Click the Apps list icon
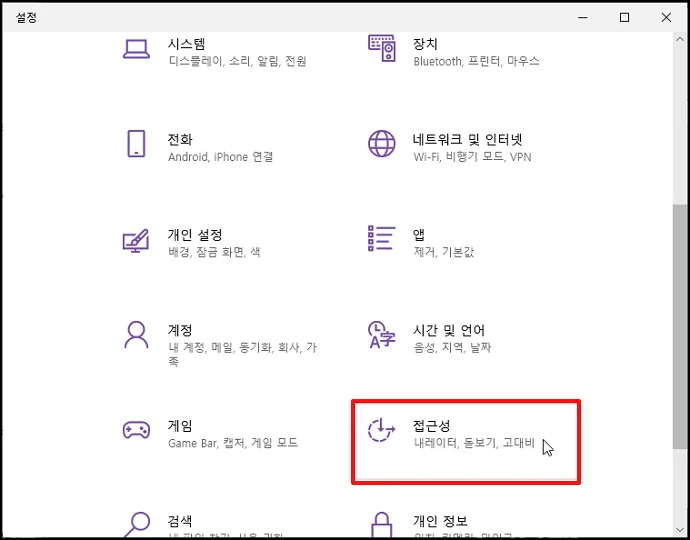This screenshot has height=540, width=690. [x=382, y=239]
